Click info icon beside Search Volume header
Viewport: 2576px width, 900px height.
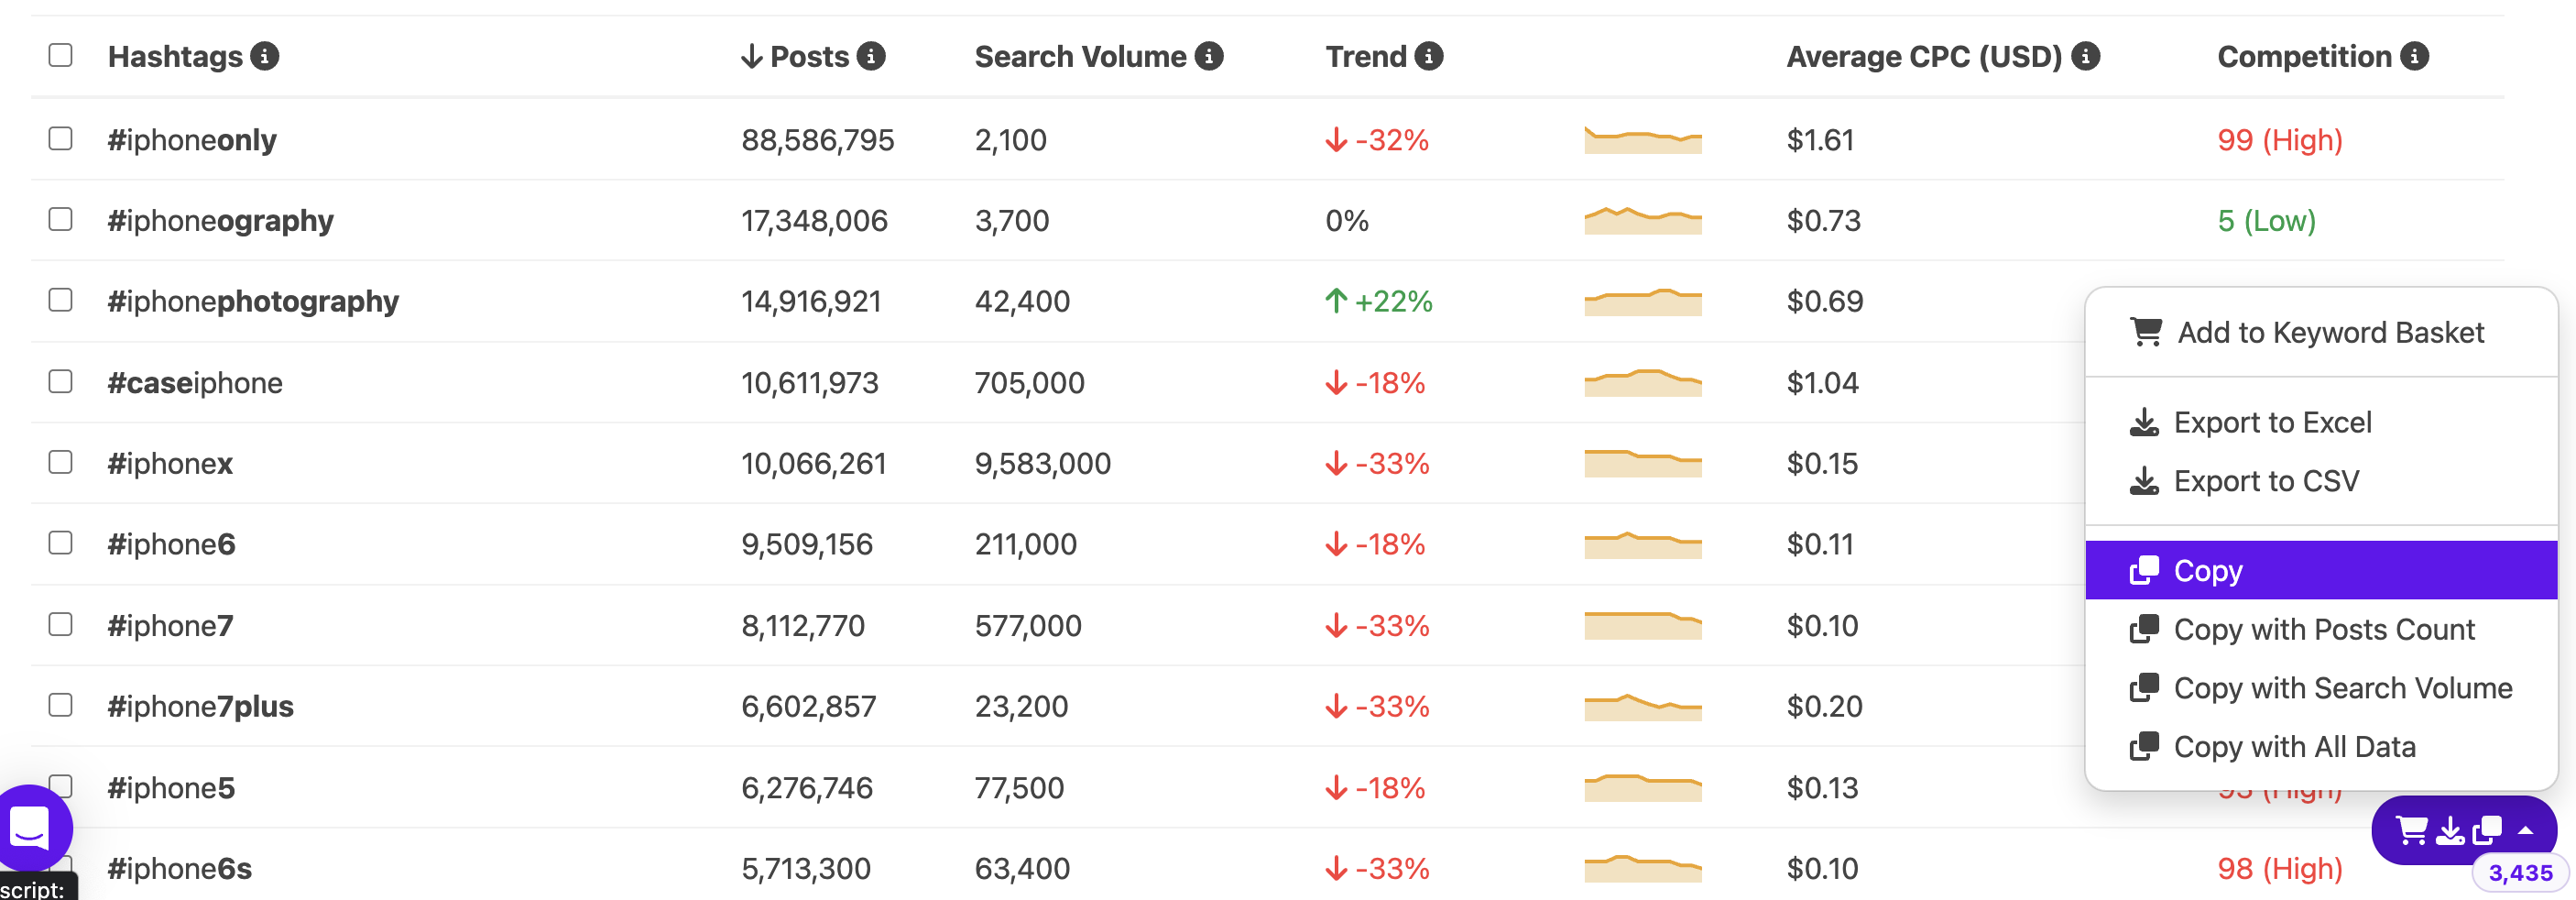[1209, 56]
